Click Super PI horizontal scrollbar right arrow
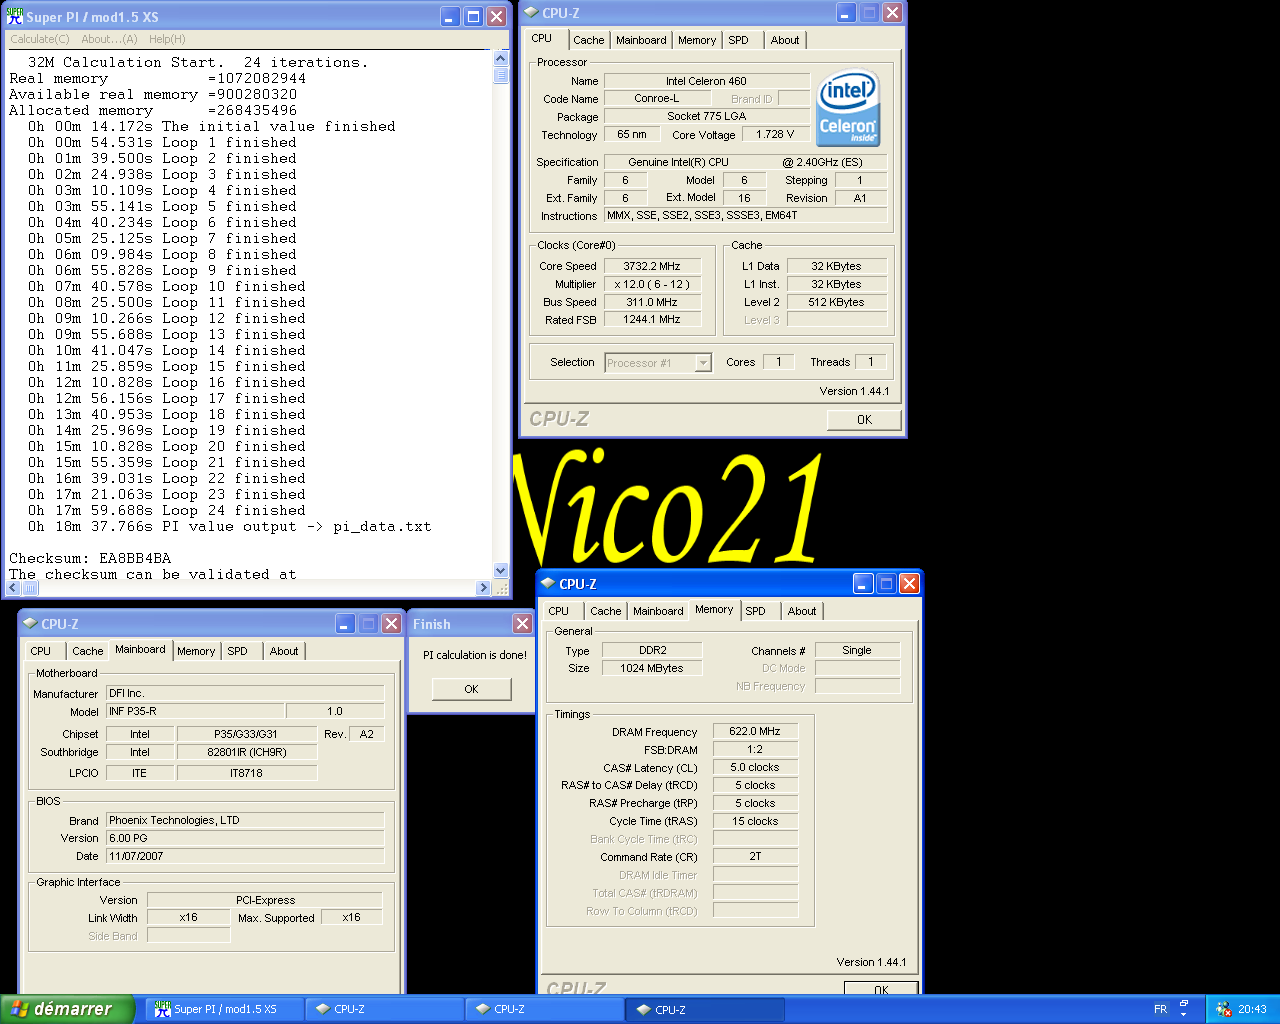1280x1024 pixels. tap(484, 588)
